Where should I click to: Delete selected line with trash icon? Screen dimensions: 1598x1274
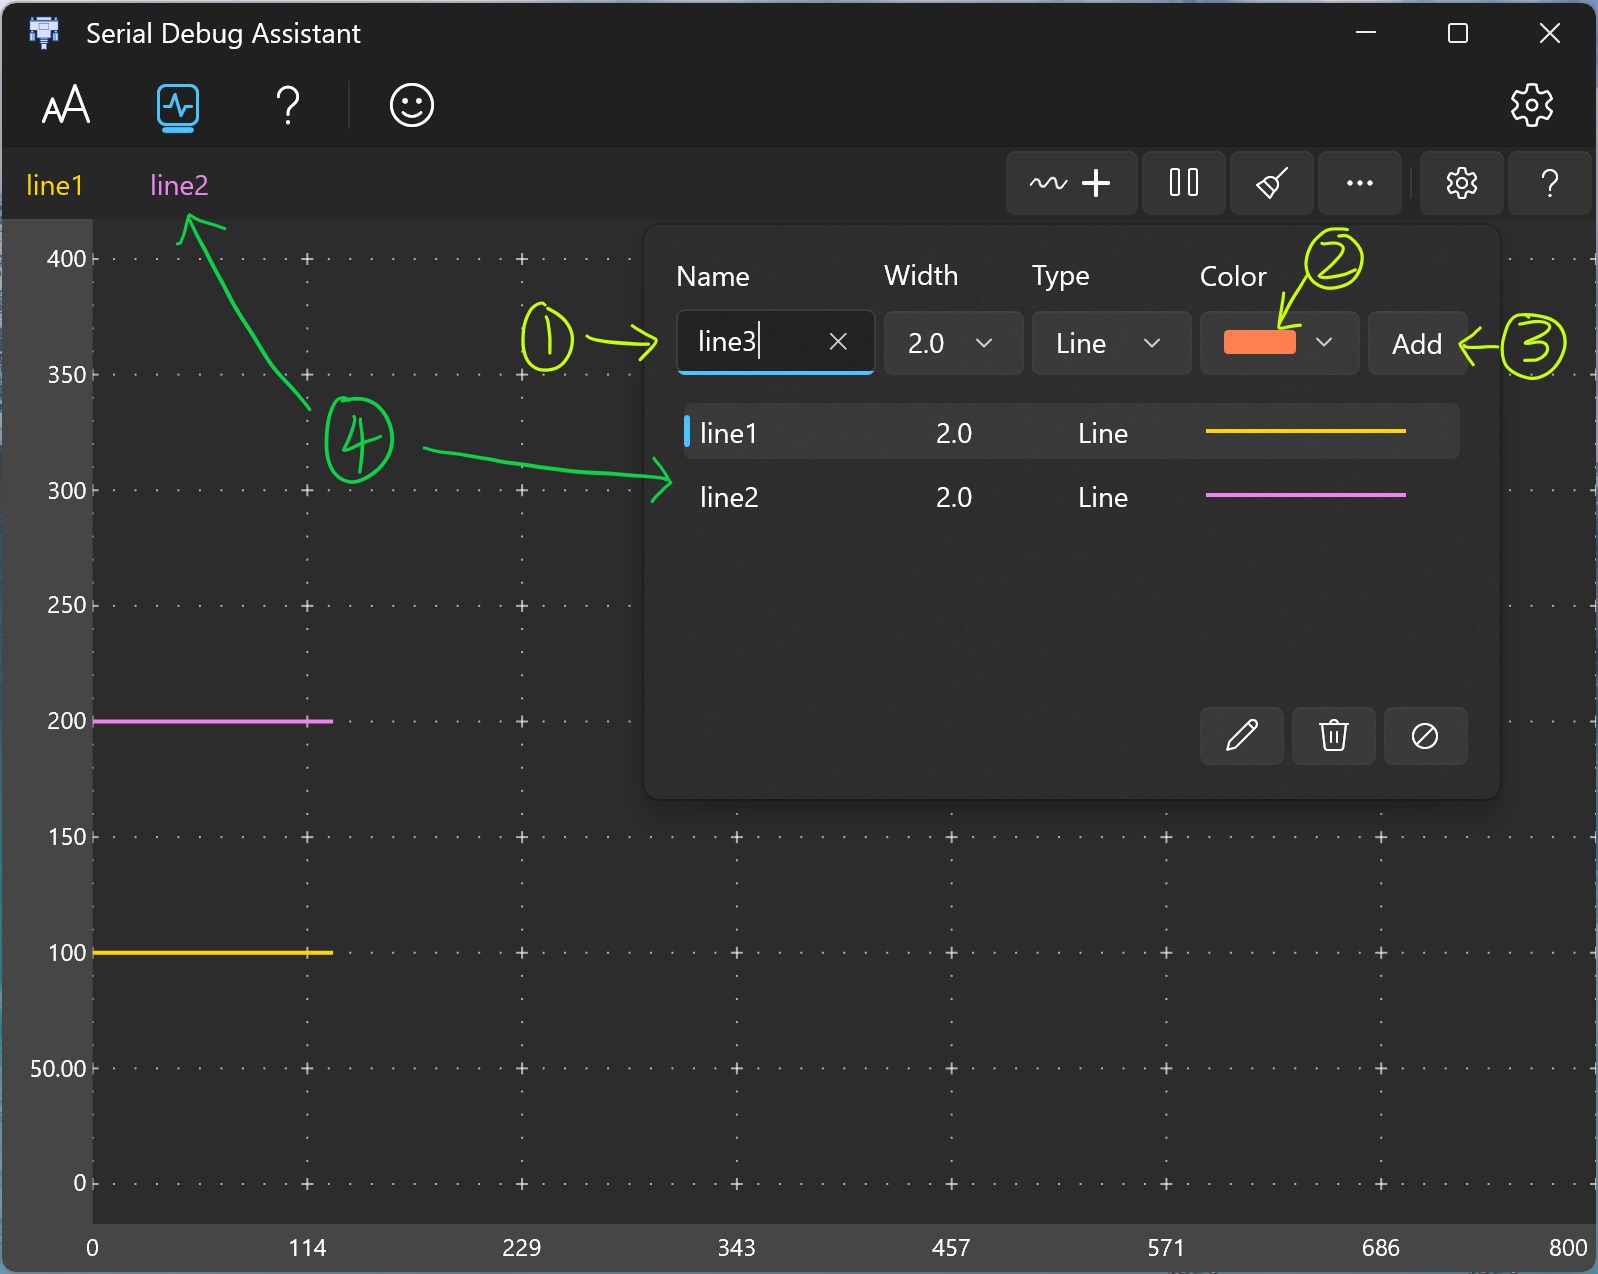[1334, 736]
